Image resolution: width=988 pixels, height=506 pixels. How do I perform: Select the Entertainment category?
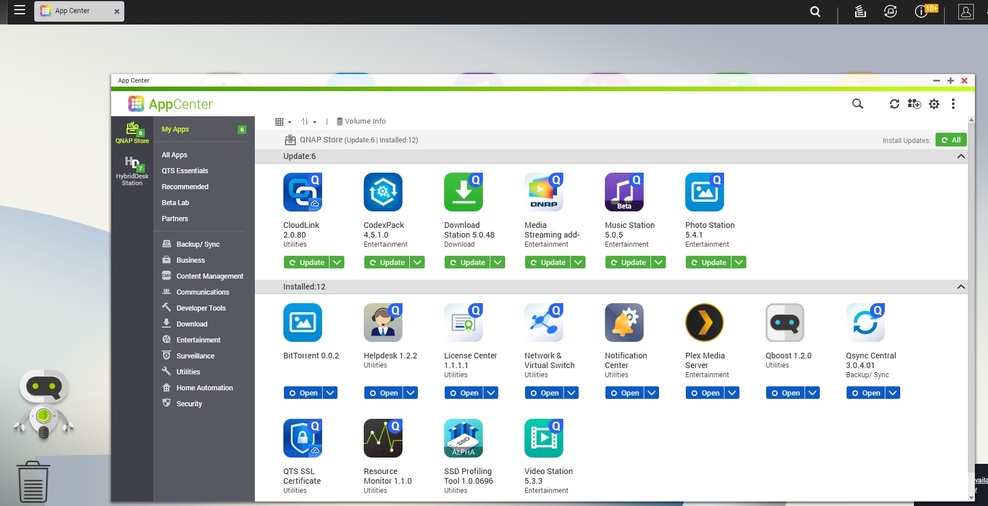[x=198, y=340]
